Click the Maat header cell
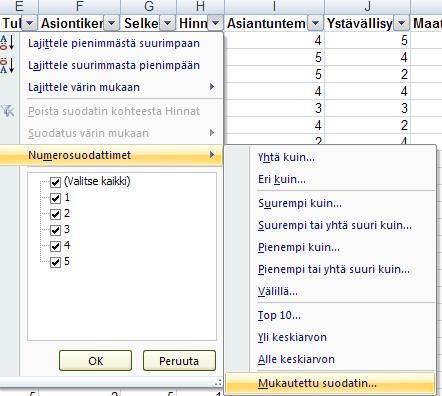Viewport: 442px width, 396px height. click(427, 23)
